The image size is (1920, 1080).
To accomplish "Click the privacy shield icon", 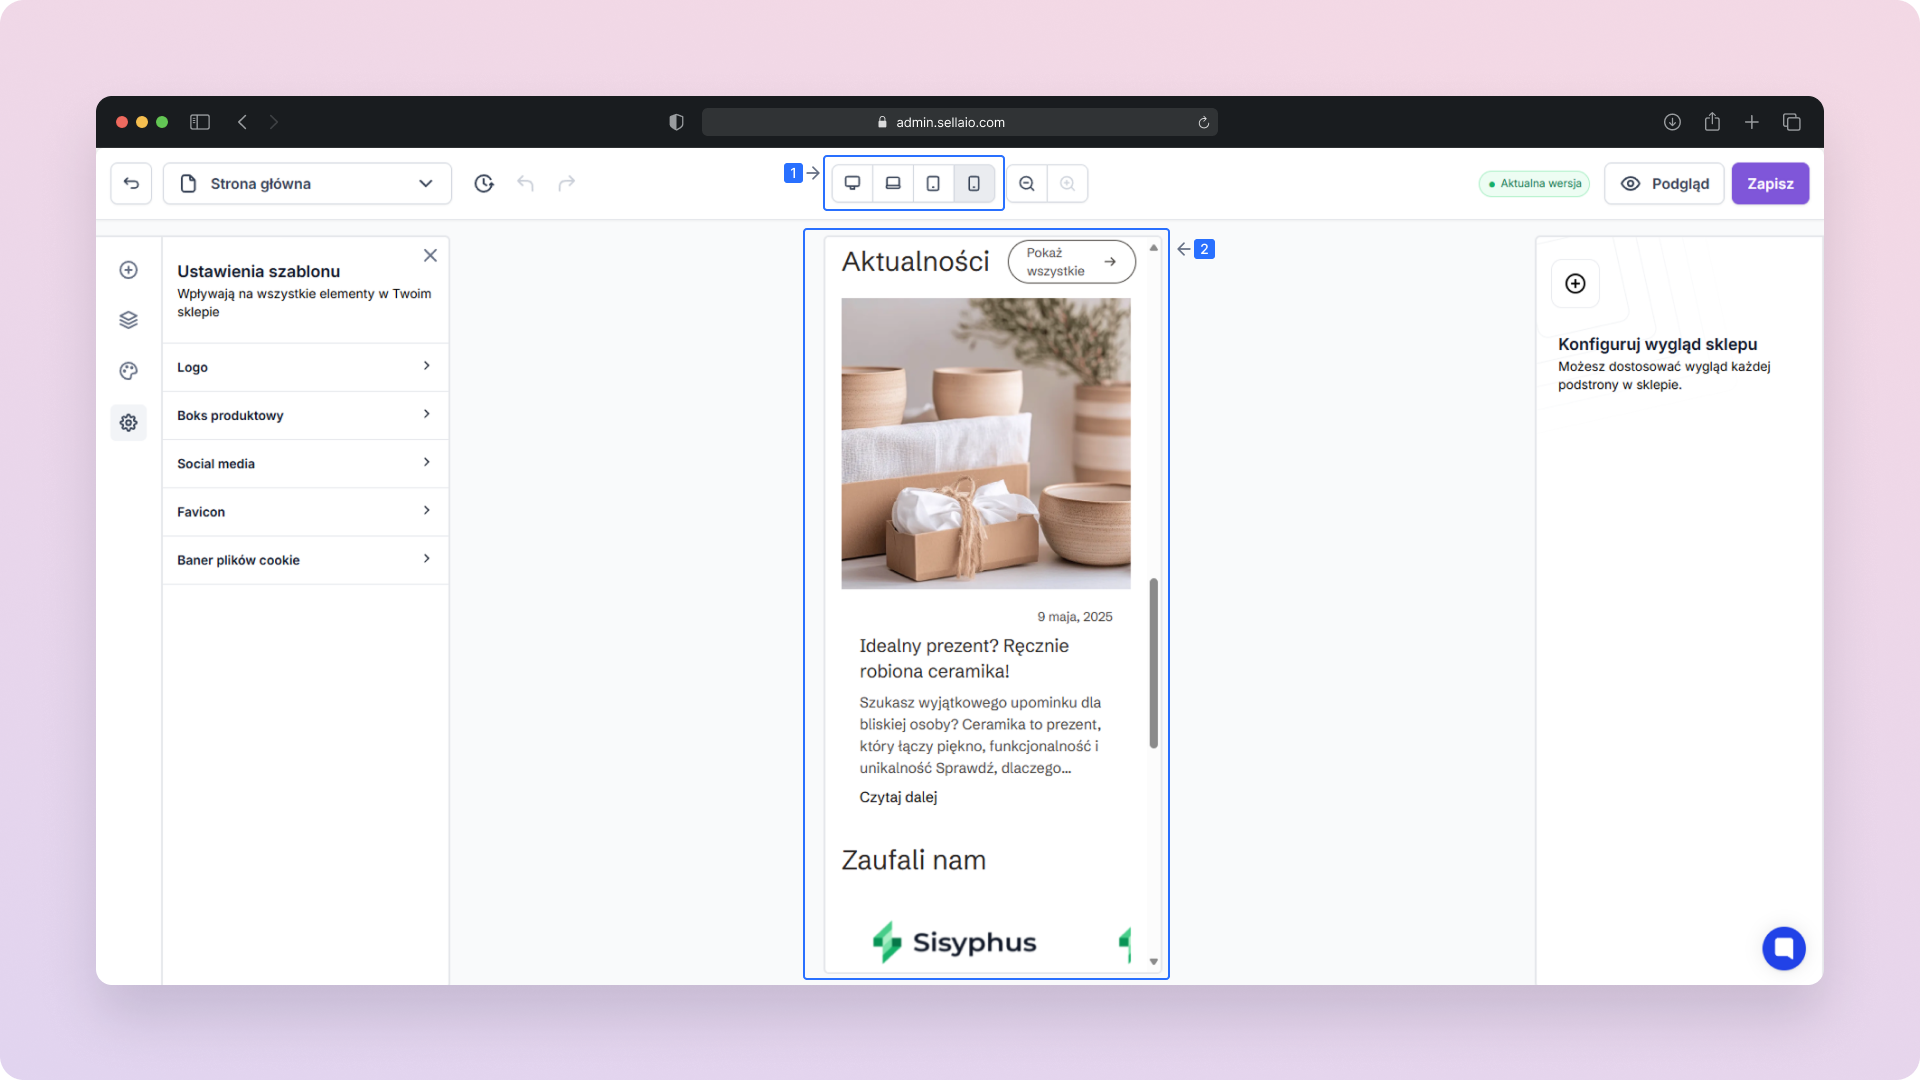I will click(676, 122).
